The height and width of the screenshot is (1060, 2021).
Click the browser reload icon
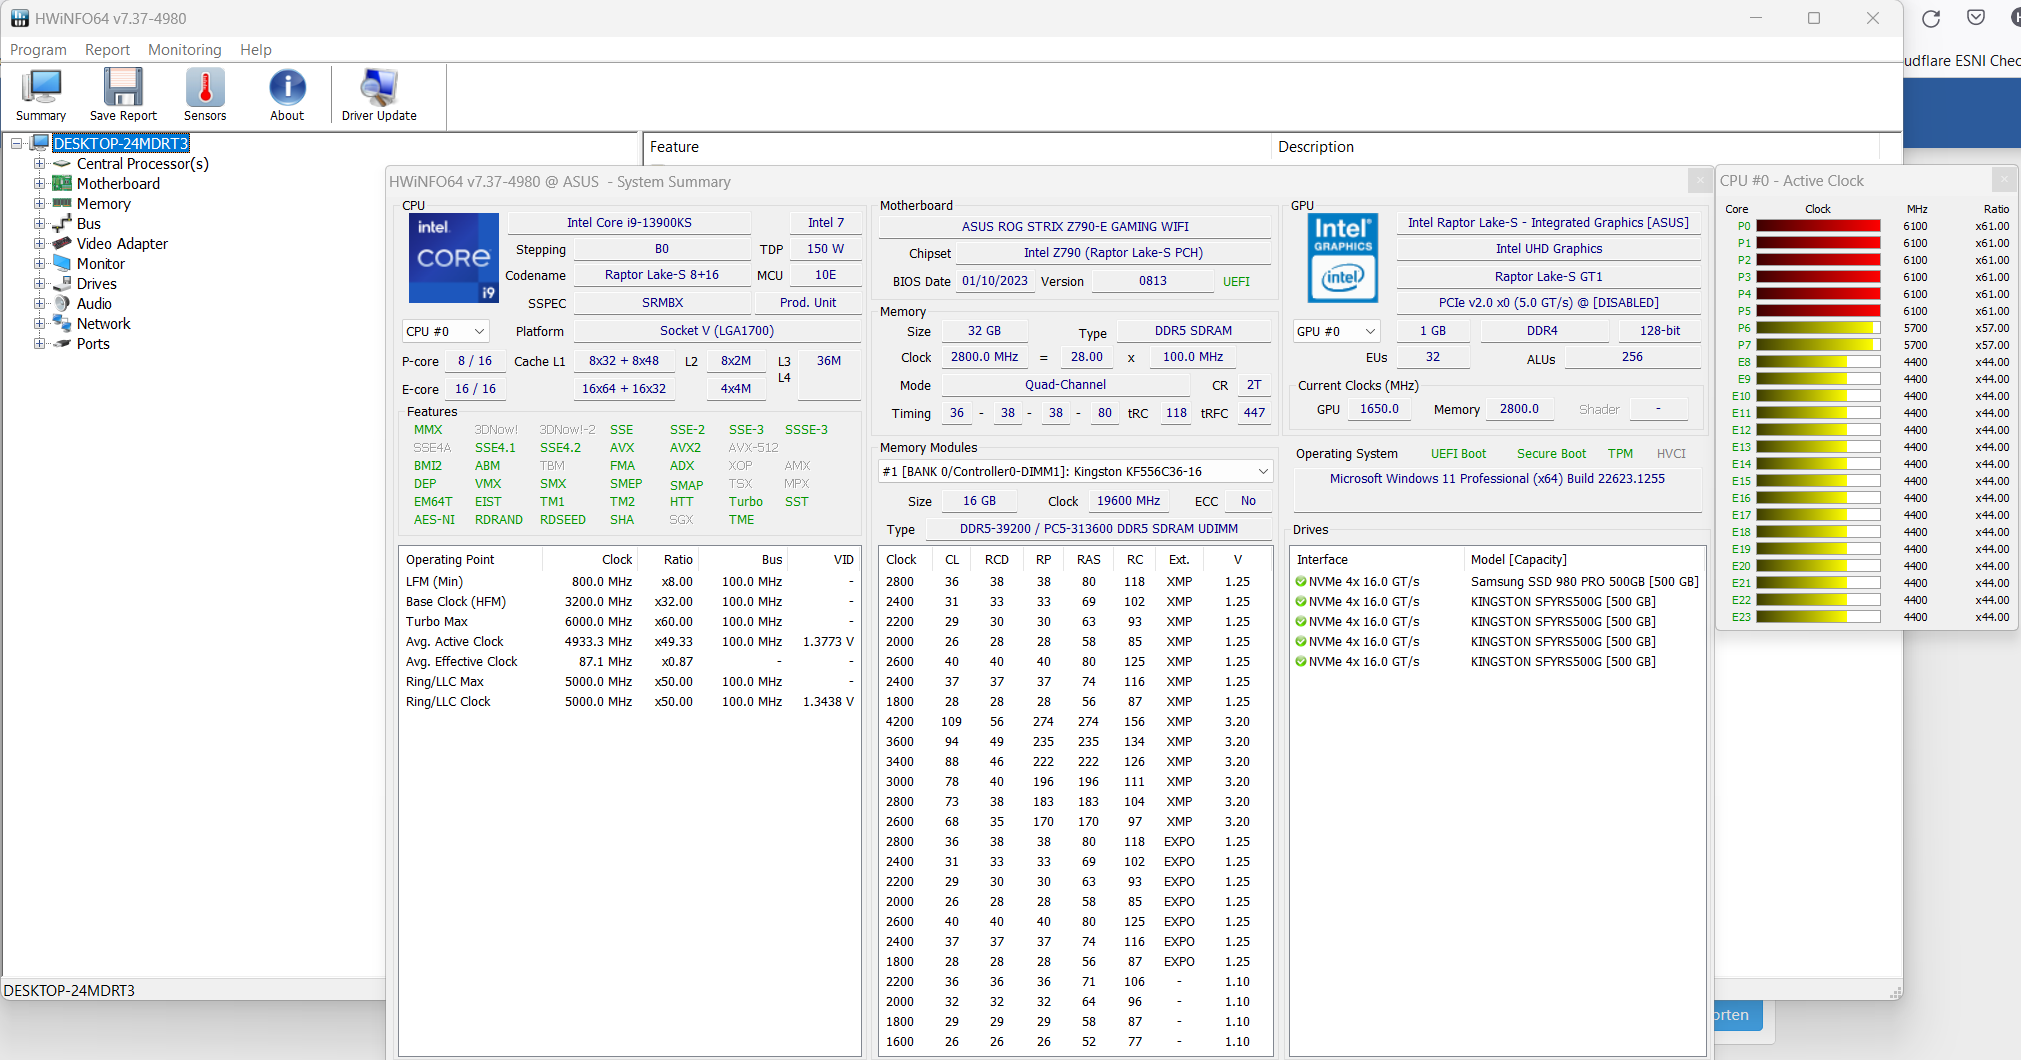(1931, 18)
